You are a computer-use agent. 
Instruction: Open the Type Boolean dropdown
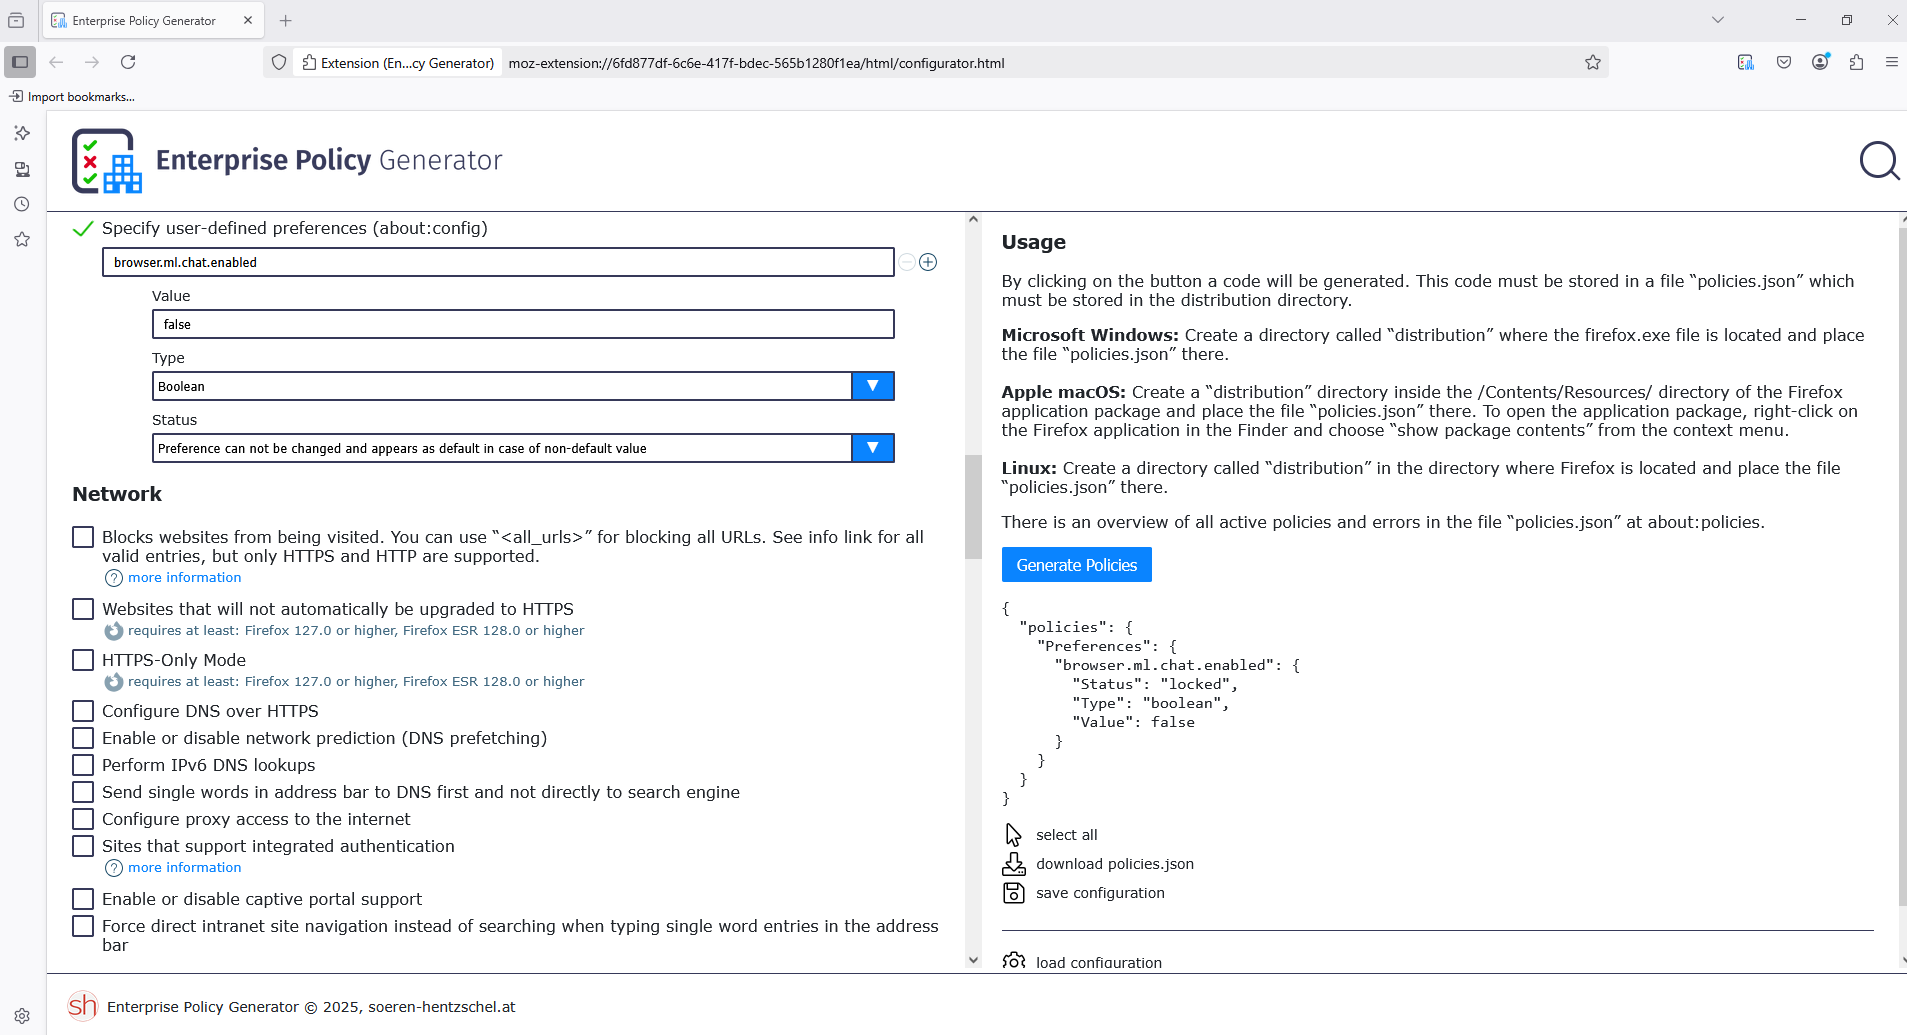click(523, 386)
